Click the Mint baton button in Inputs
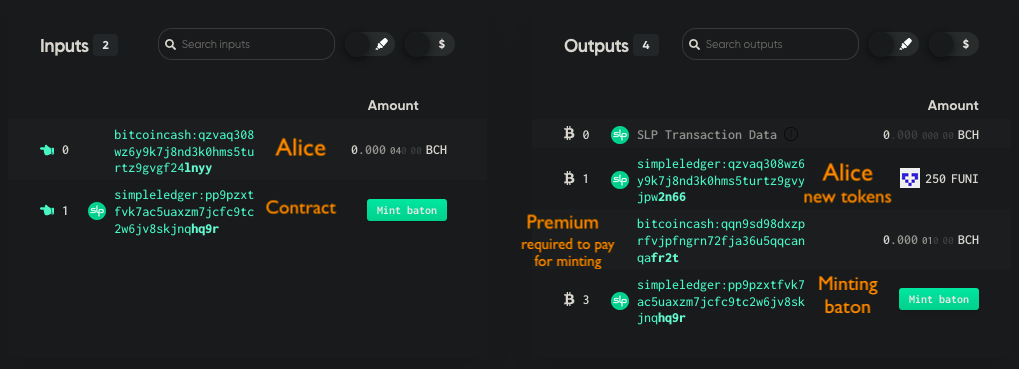Viewport: 1019px width, 369px height. [x=407, y=210]
